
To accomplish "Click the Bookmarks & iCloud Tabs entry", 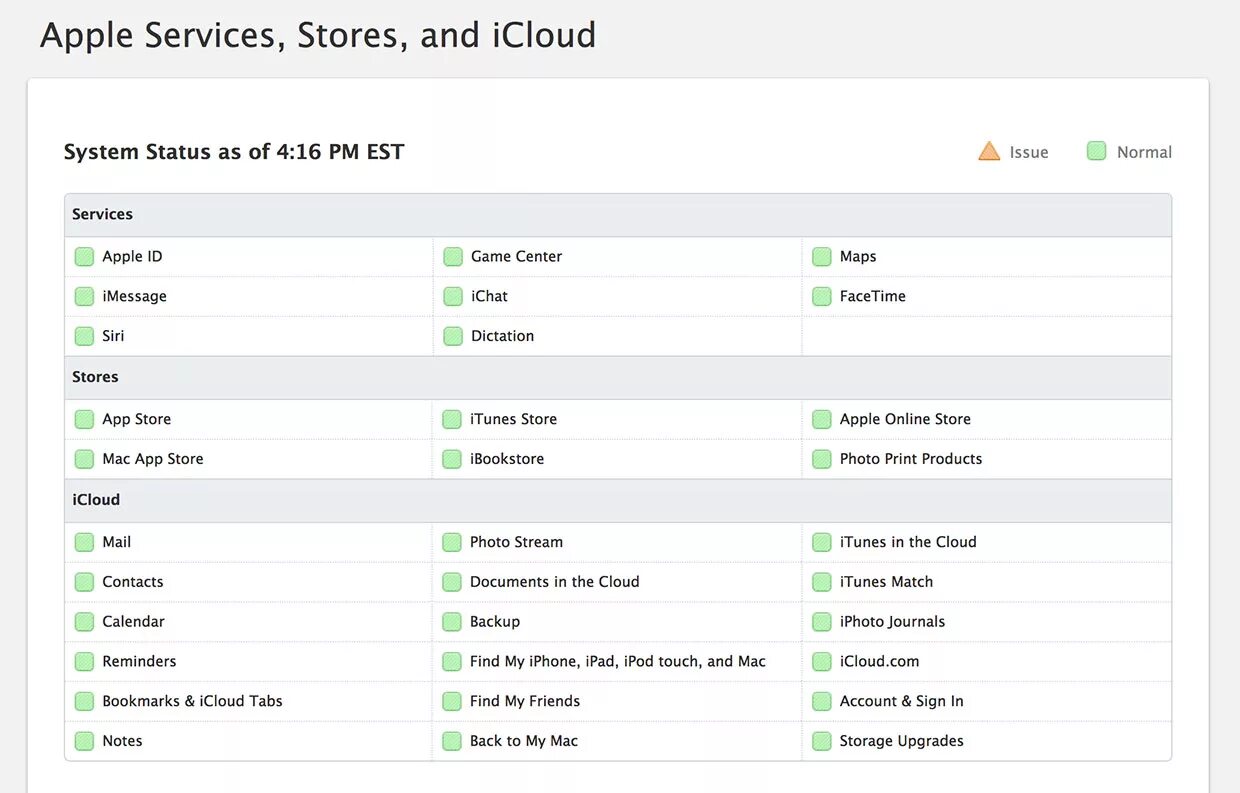I will tap(192, 702).
